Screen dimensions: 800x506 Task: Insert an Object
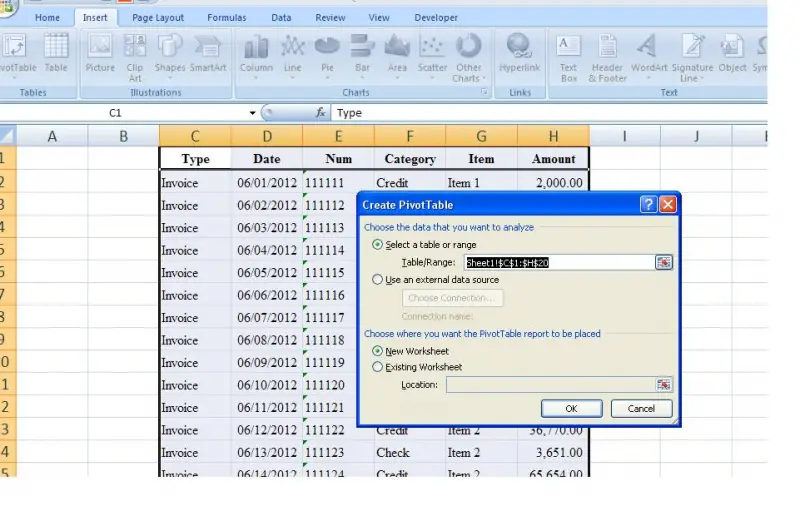[x=732, y=53]
